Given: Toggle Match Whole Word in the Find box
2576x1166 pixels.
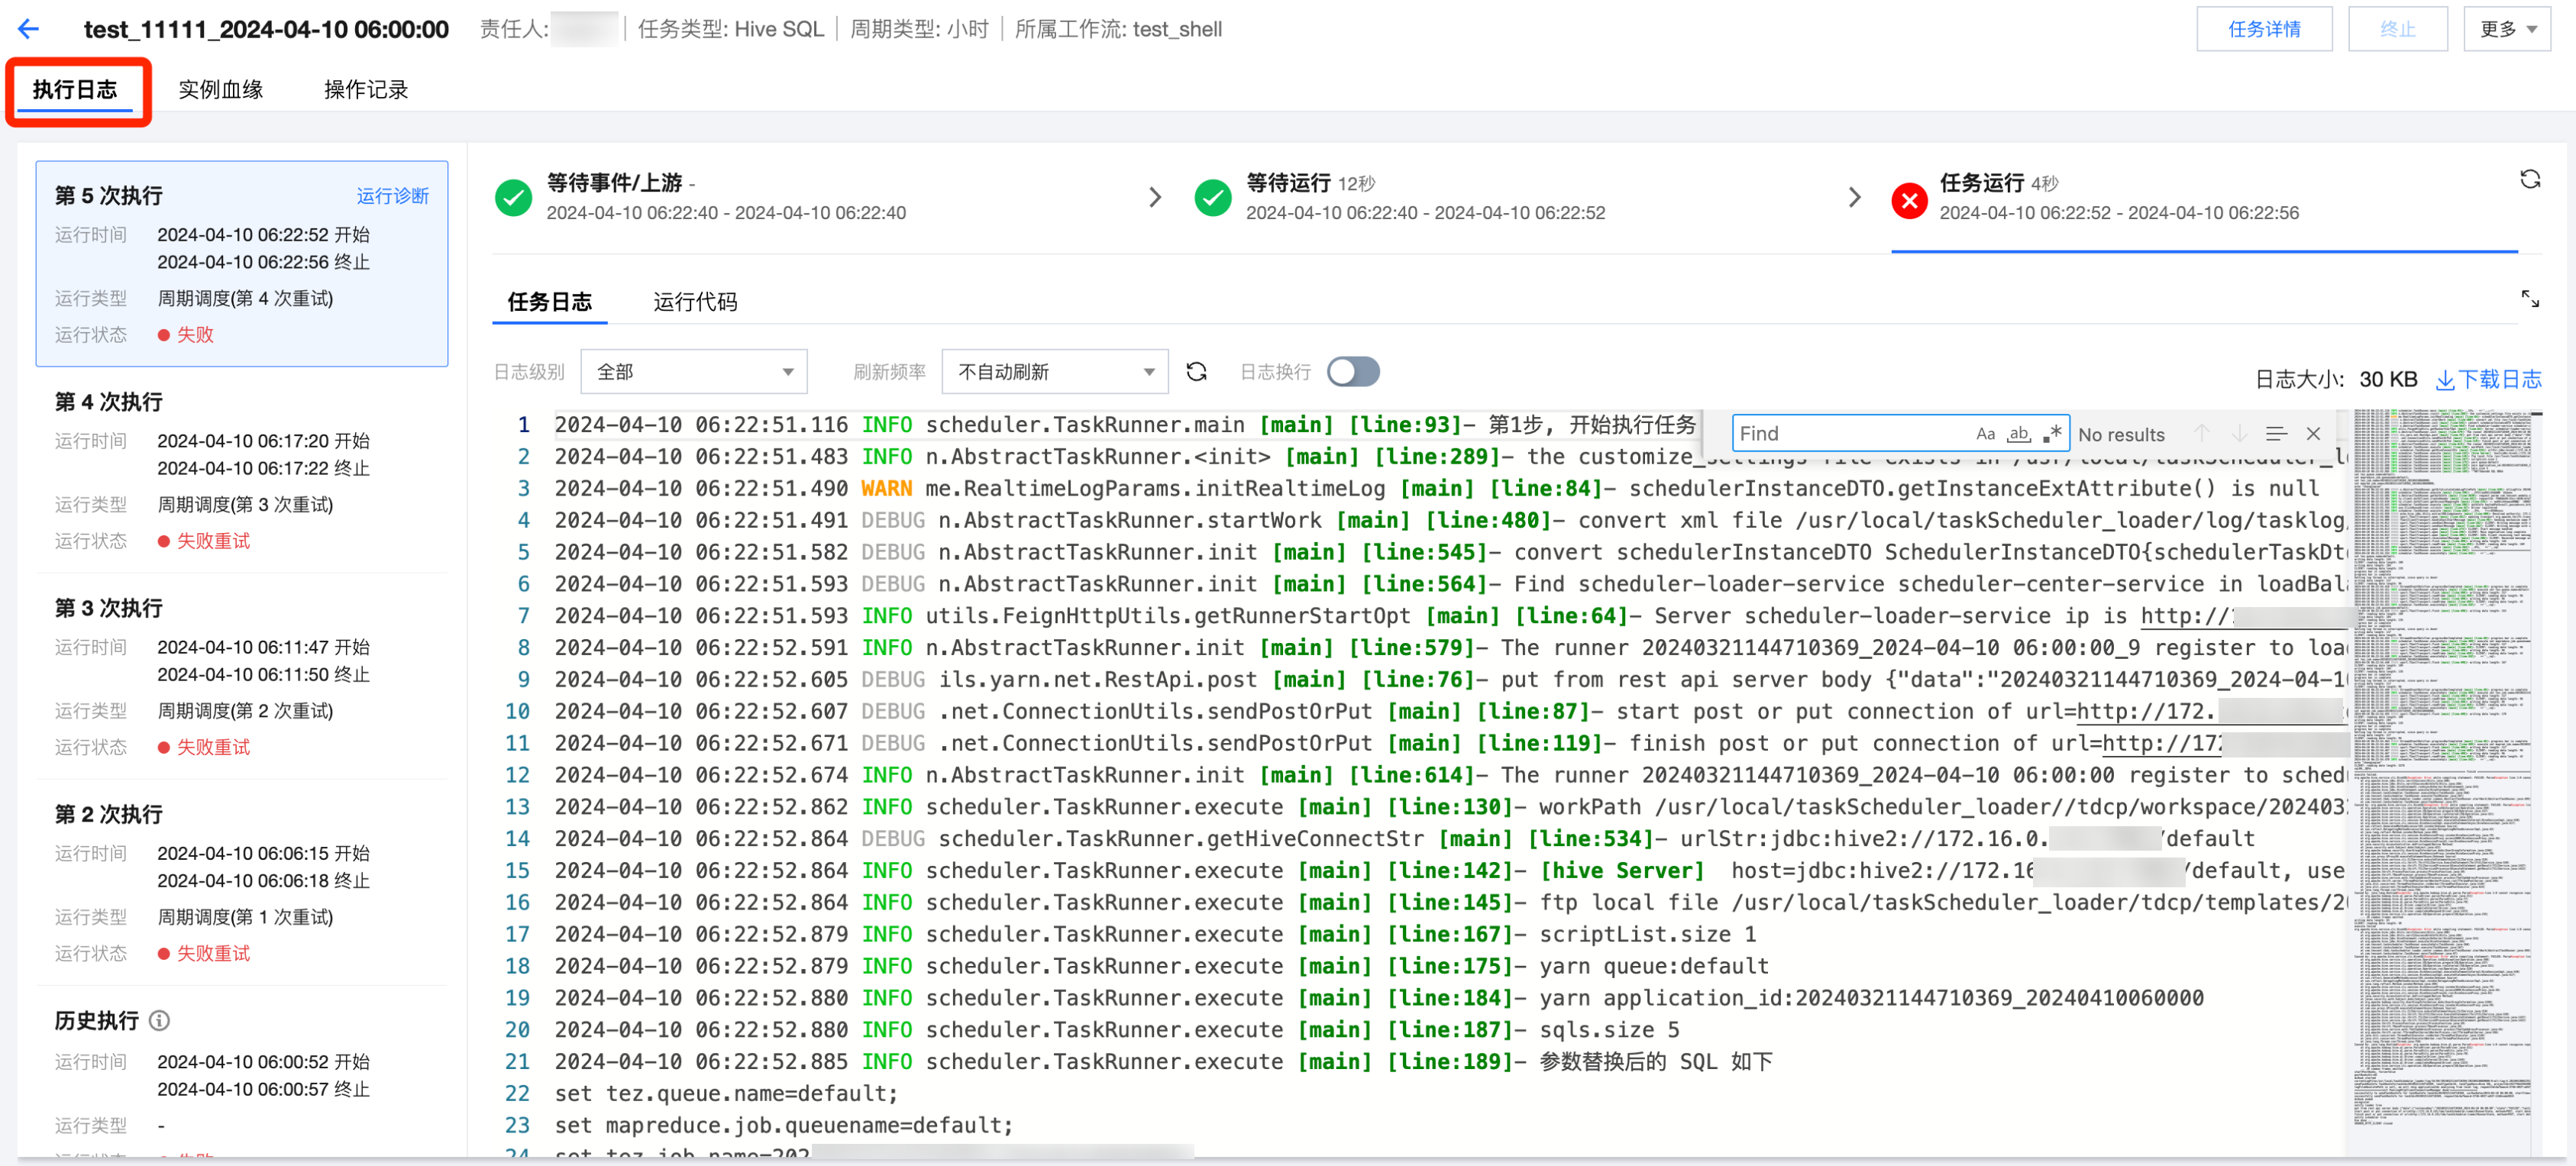Looking at the screenshot, I should coord(2018,434).
